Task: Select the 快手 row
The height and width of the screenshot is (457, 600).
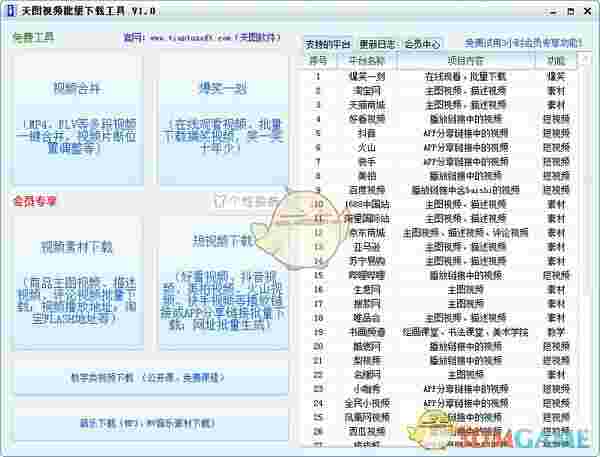Action: [440, 162]
